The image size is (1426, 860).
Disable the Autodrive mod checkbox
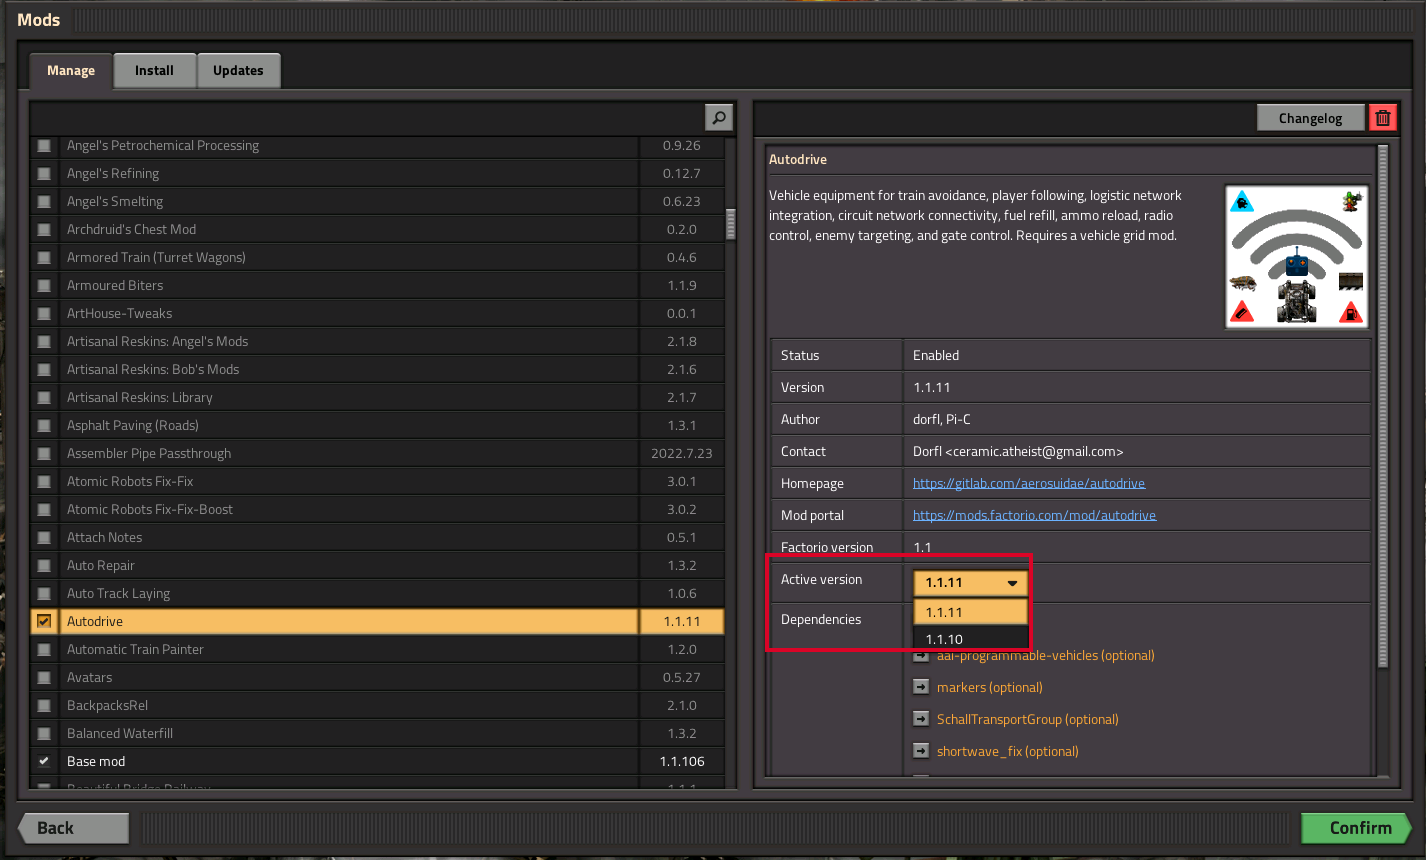click(x=44, y=621)
